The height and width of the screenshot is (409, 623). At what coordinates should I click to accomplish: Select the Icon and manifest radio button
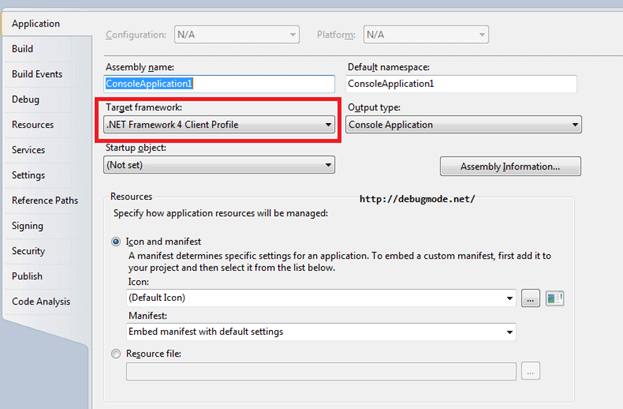116,241
